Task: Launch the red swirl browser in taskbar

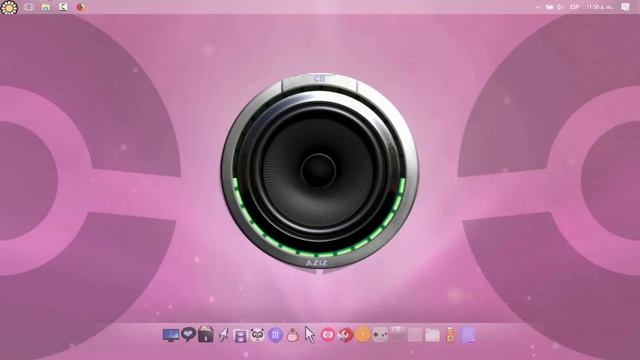Action: point(81,7)
